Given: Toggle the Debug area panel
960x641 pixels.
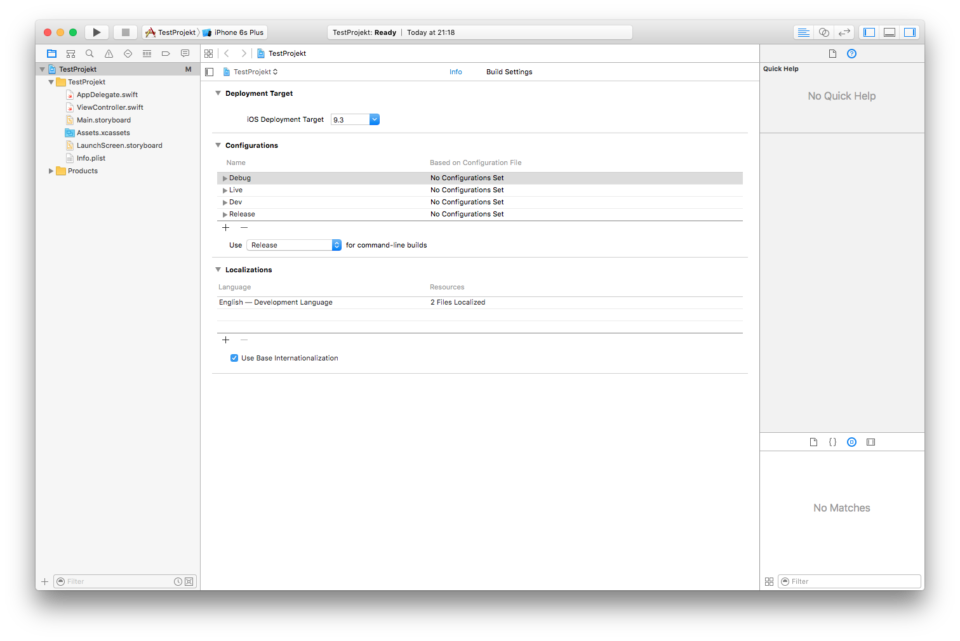Looking at the screenshot, I should pos(889,32).
